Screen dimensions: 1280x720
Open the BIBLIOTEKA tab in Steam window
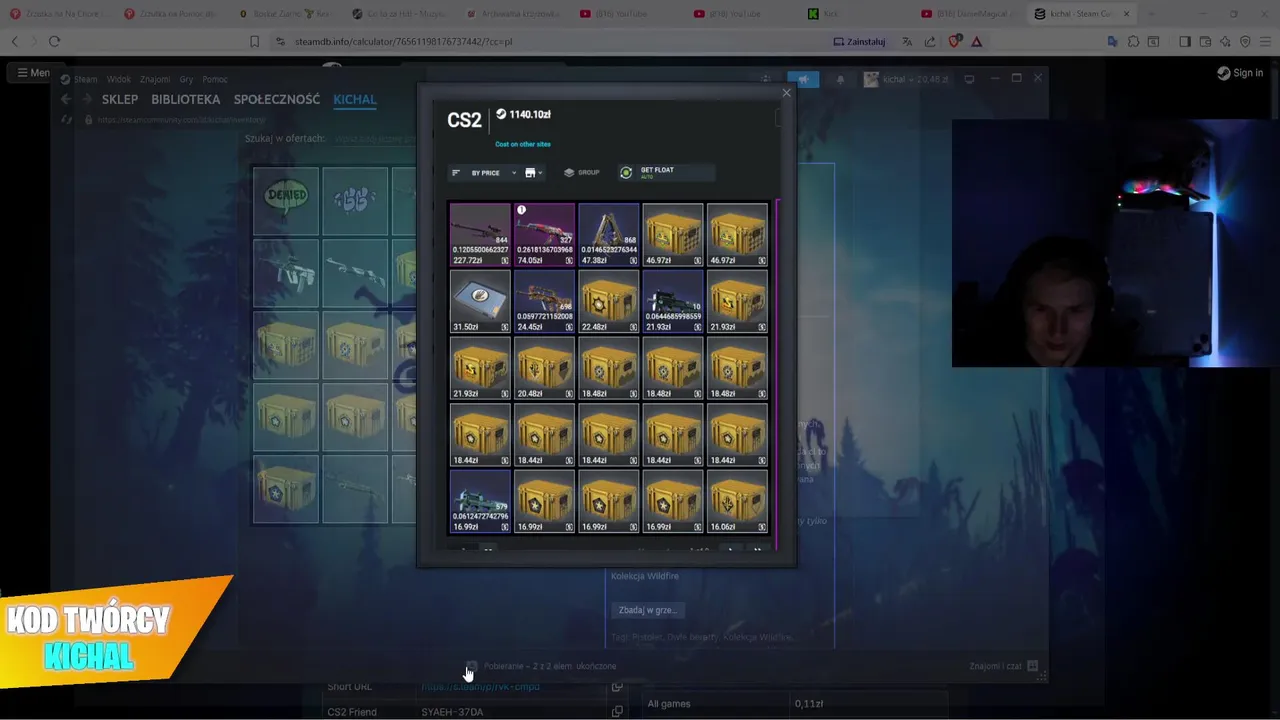point(186,100)
